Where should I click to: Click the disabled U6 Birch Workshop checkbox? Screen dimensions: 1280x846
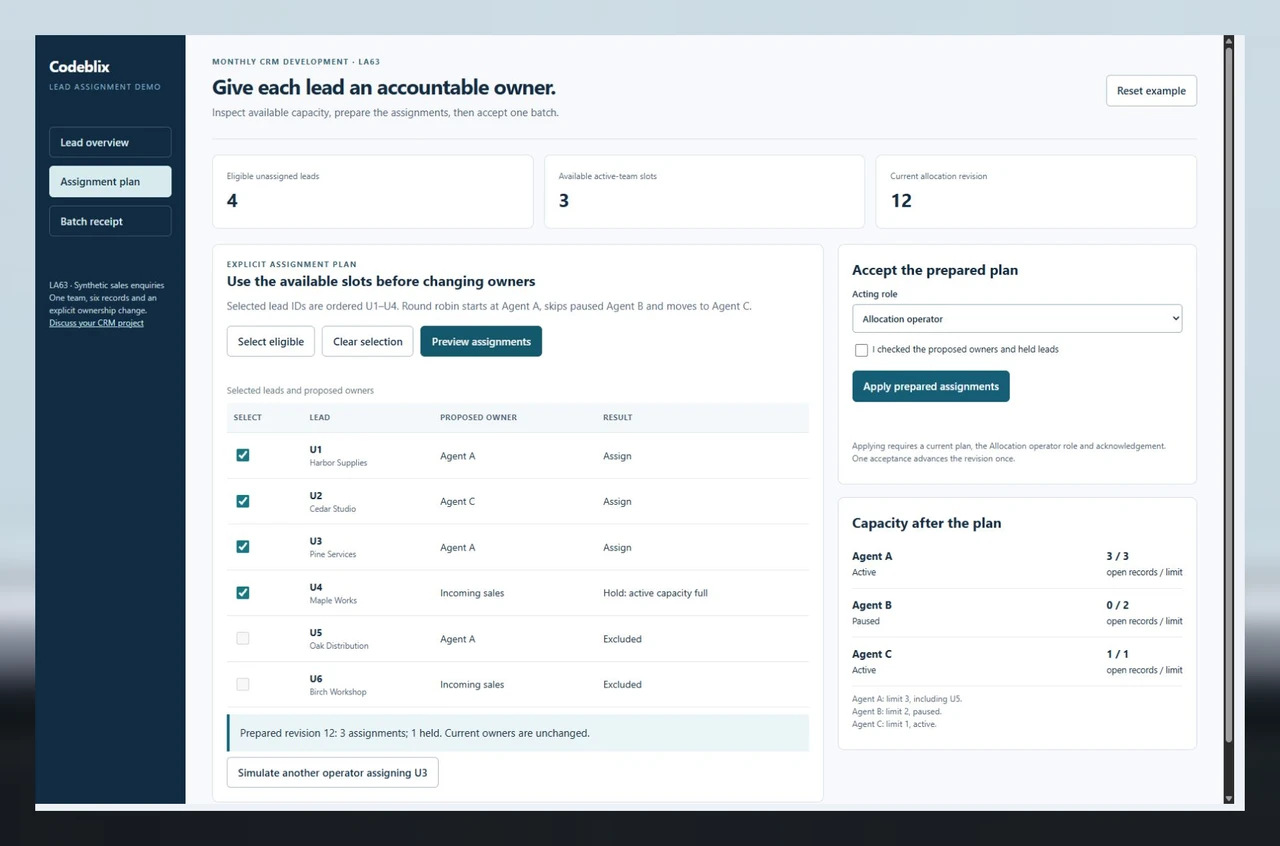(x=242, y=684)
